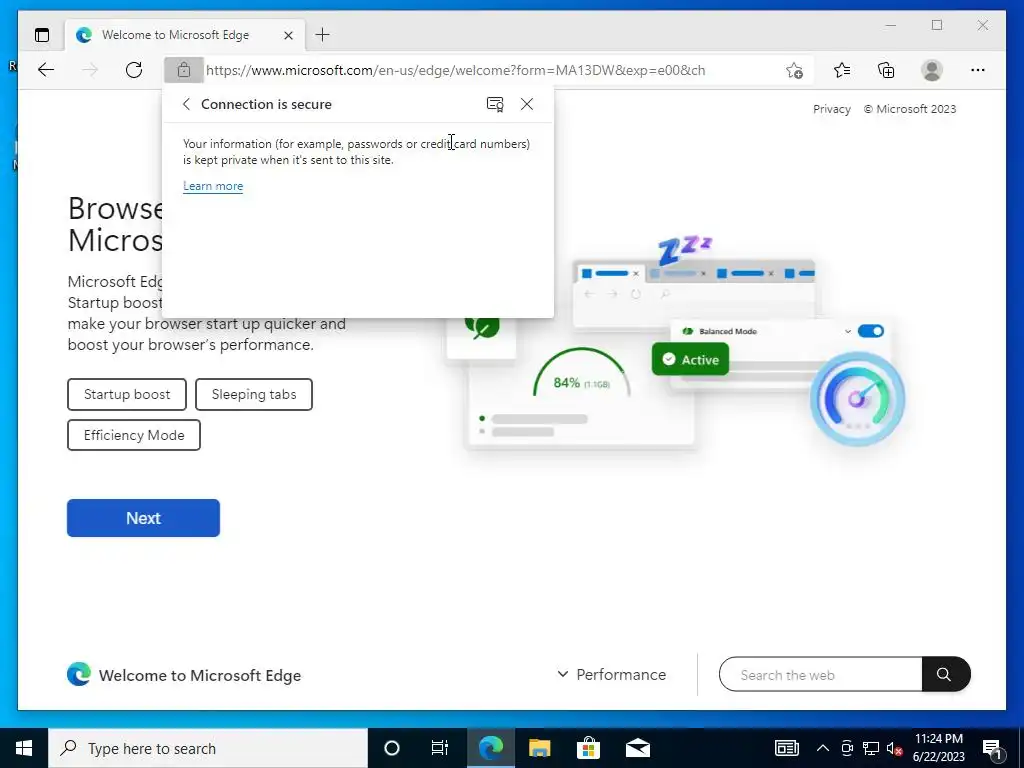This screenshot has height=768, width=1024.
Task: Click the Balanced Mode toggle in illustration
Action: tap(871, 331)
